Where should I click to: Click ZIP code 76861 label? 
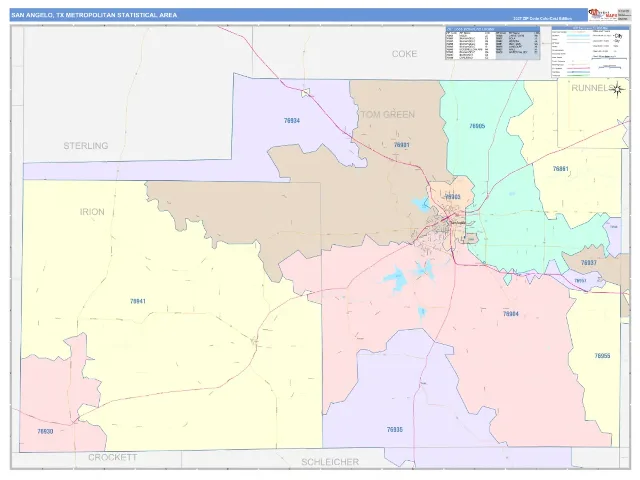tap(560, 169)
